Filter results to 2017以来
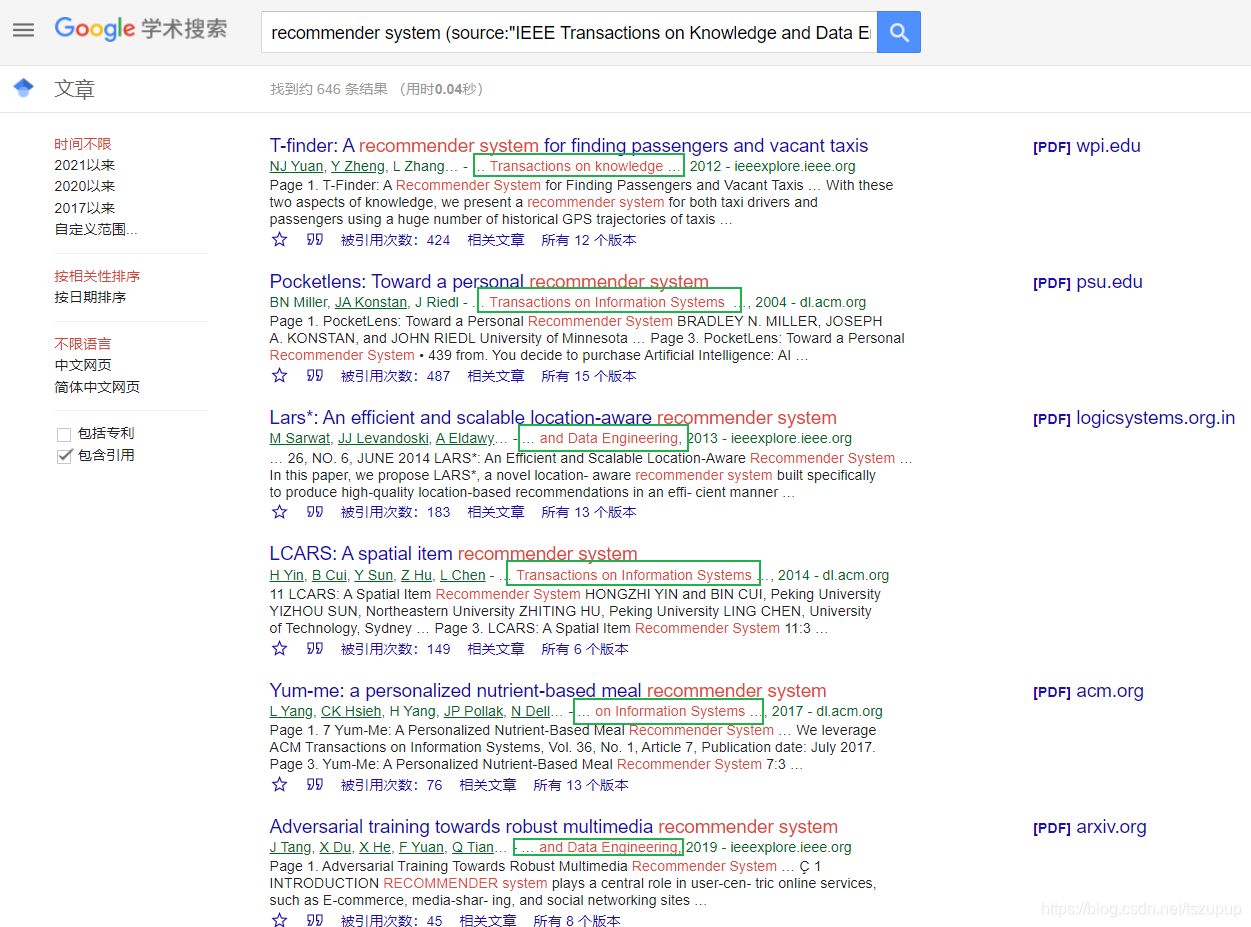This screenshot has height=927, width=1251. pos(85,208)
